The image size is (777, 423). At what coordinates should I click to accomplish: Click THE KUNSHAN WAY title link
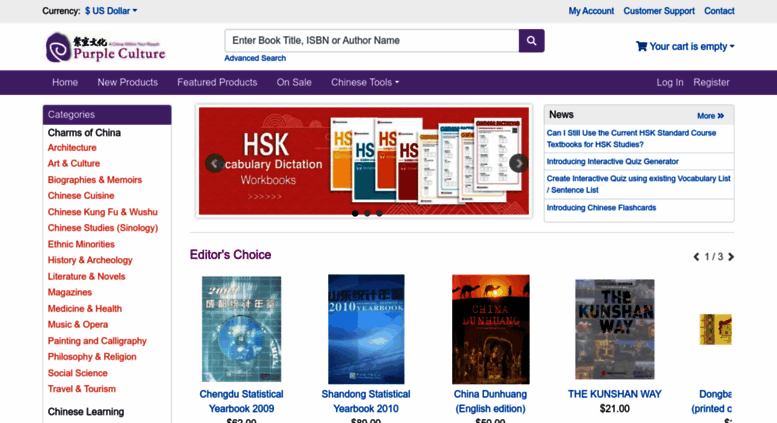pyautogui.click(x=614, y=394)
